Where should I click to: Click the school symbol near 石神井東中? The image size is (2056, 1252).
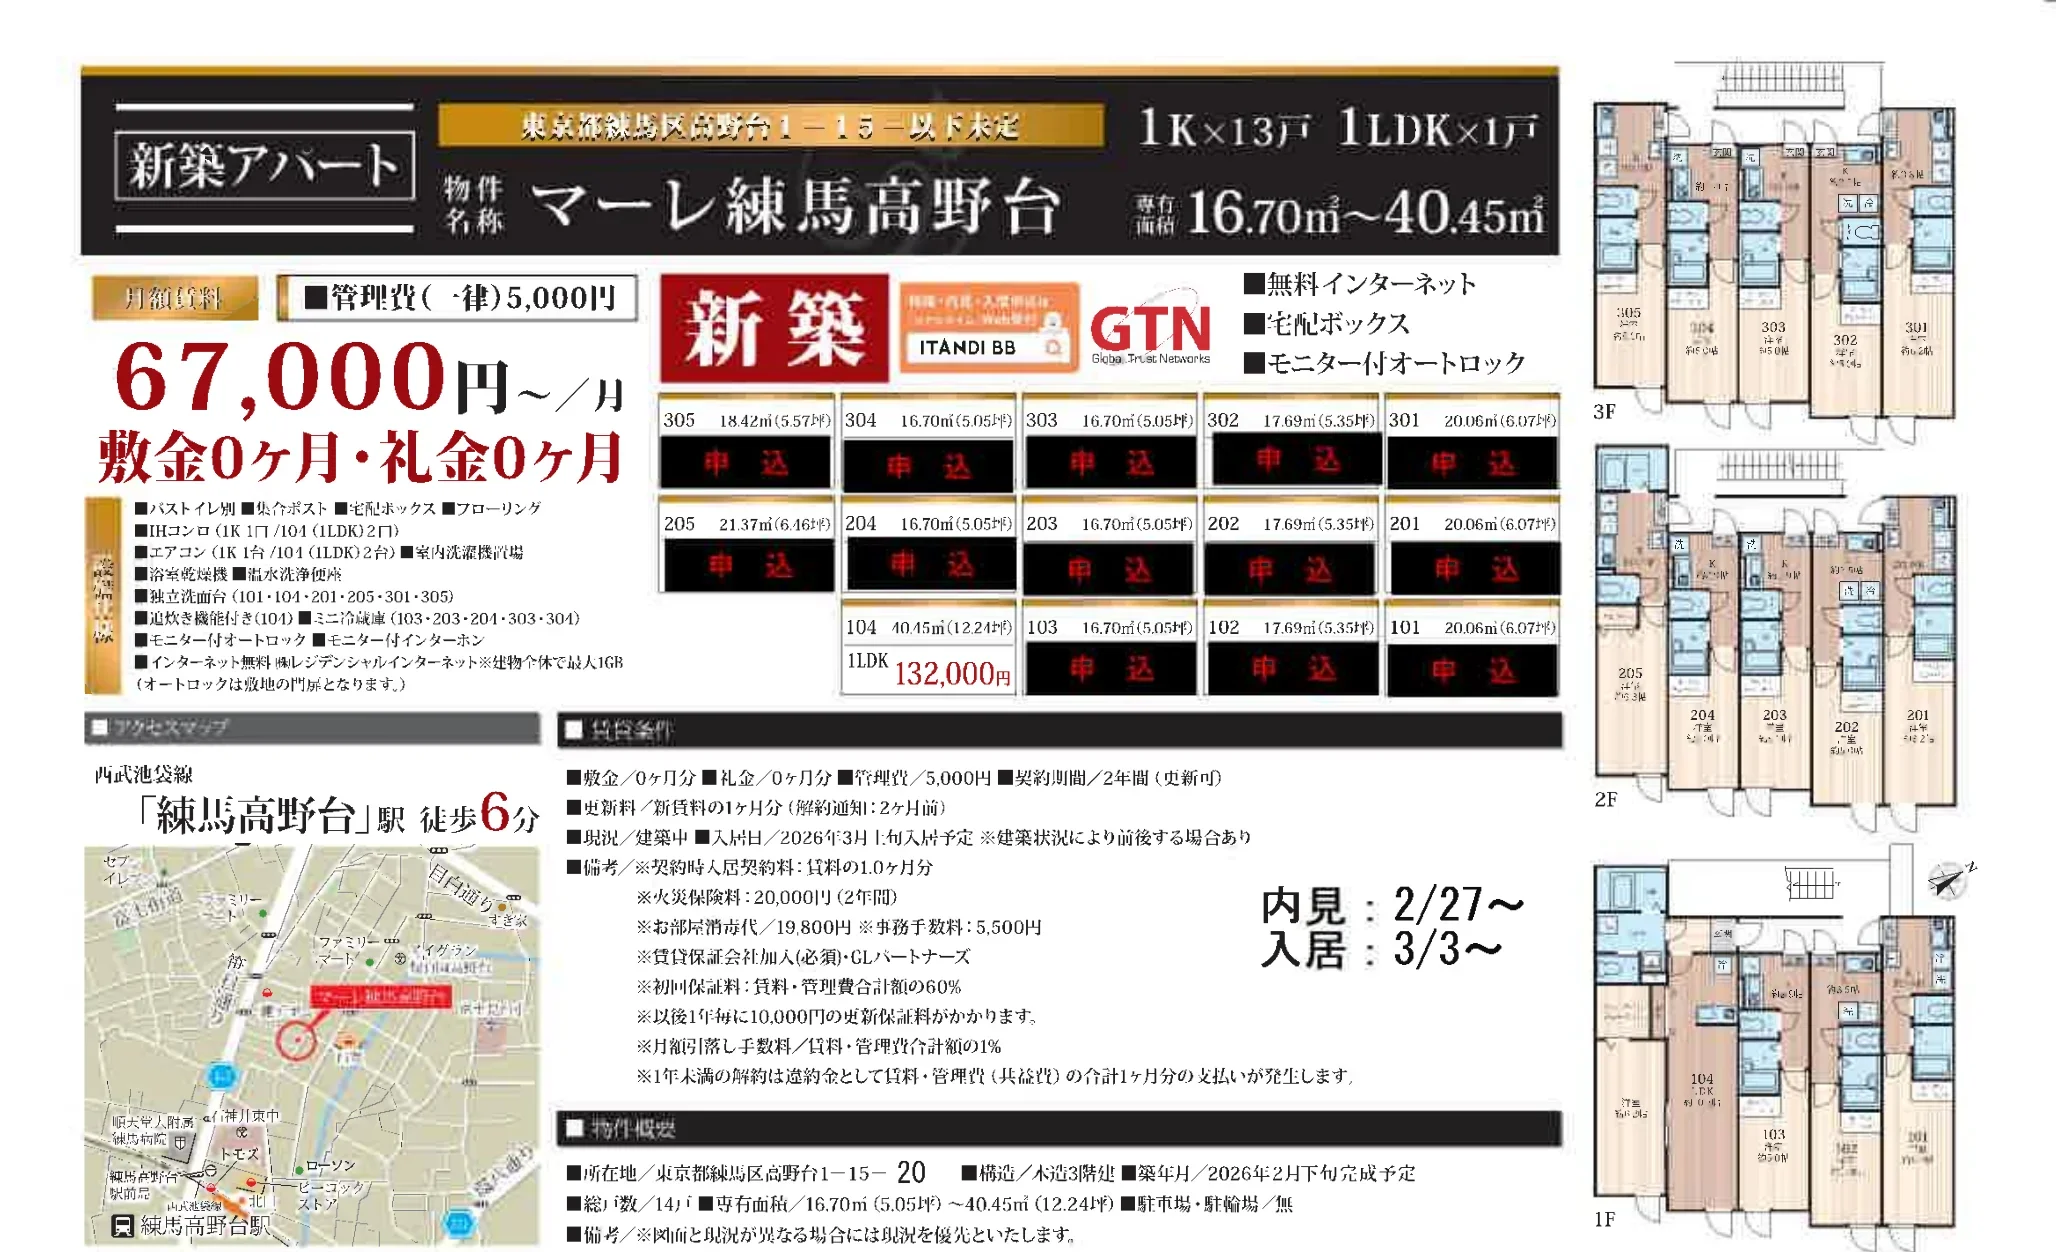(x=241, y=1132)
